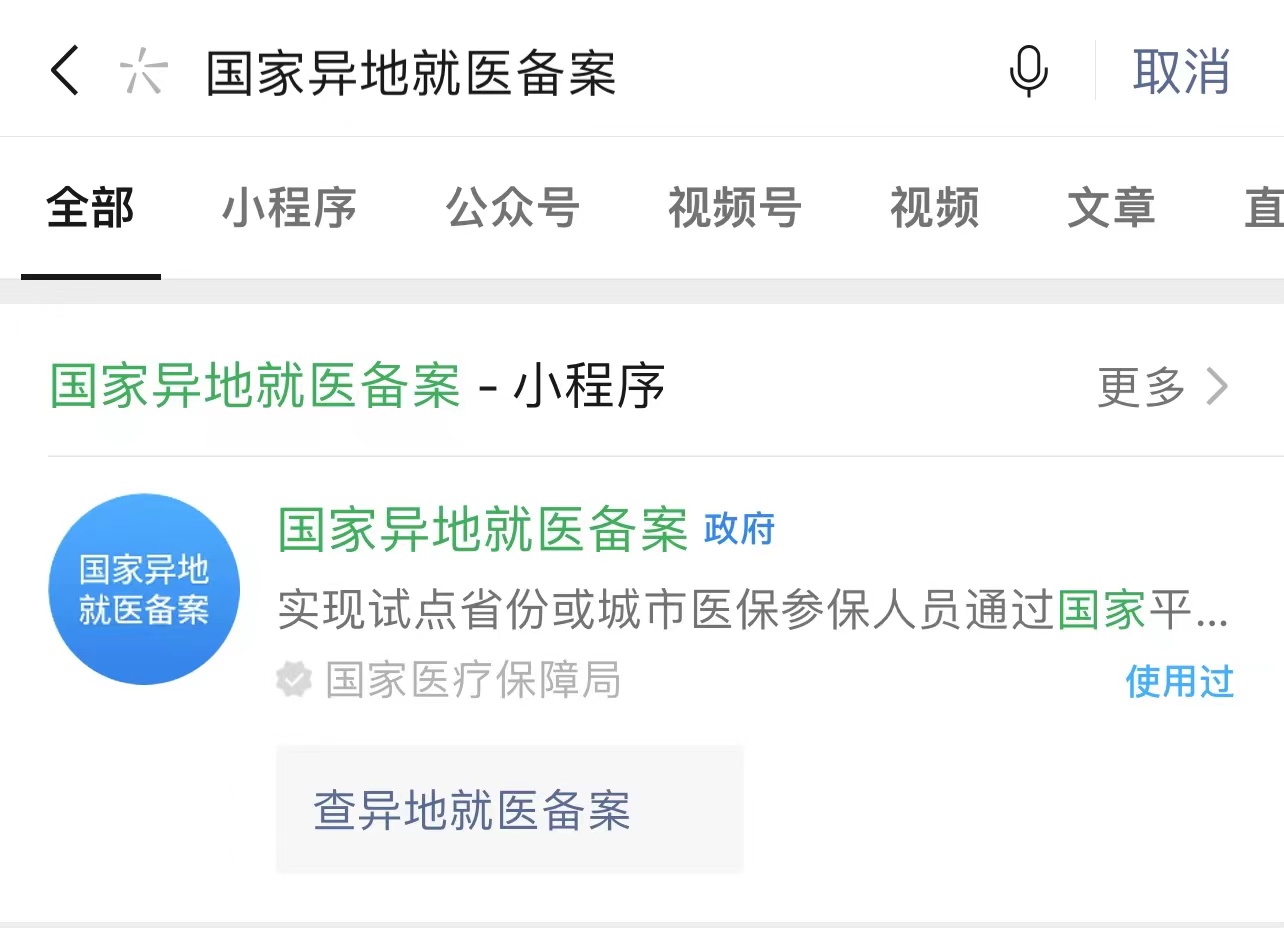
Task: Switch to the 文章 tab
Action: click(1111, 208)
